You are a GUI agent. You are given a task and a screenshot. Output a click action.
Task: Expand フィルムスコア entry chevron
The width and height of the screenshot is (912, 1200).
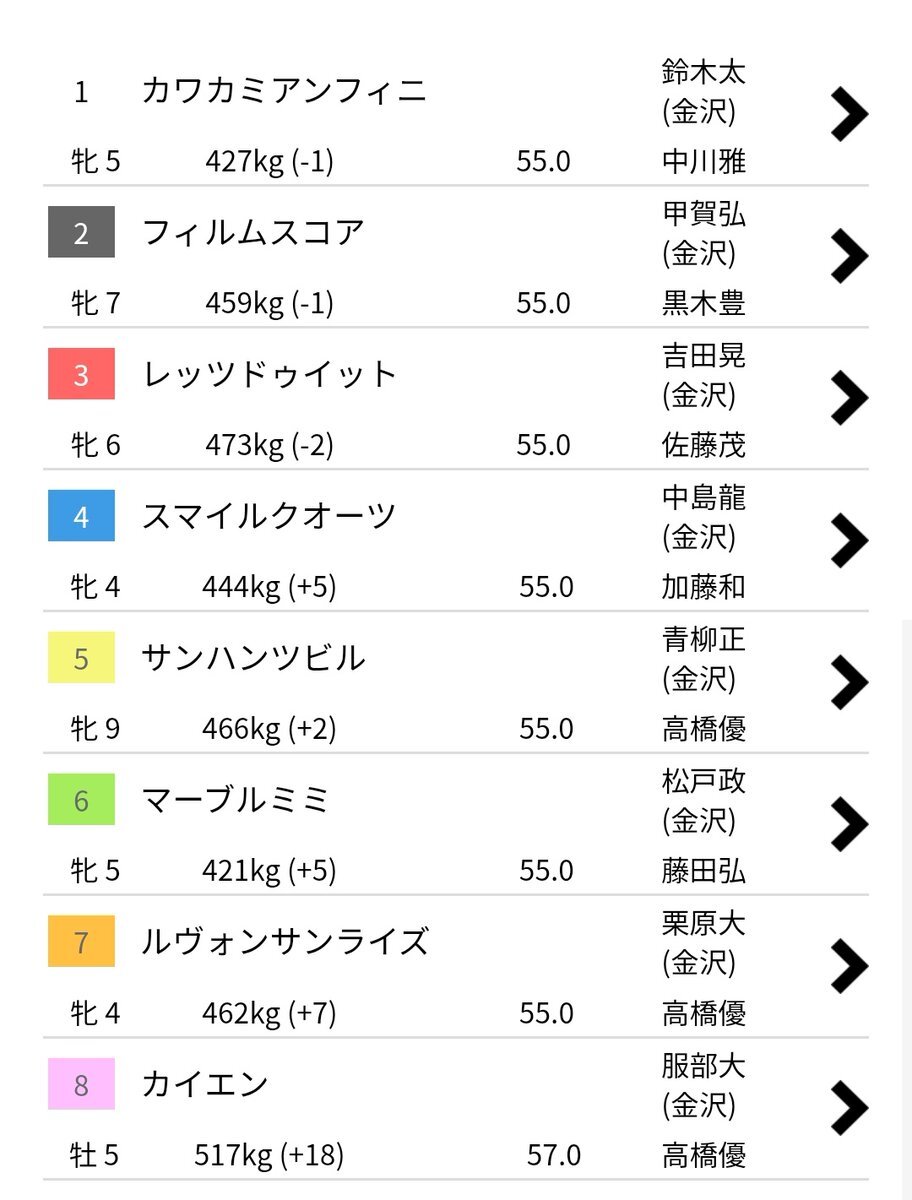(849, 257)
